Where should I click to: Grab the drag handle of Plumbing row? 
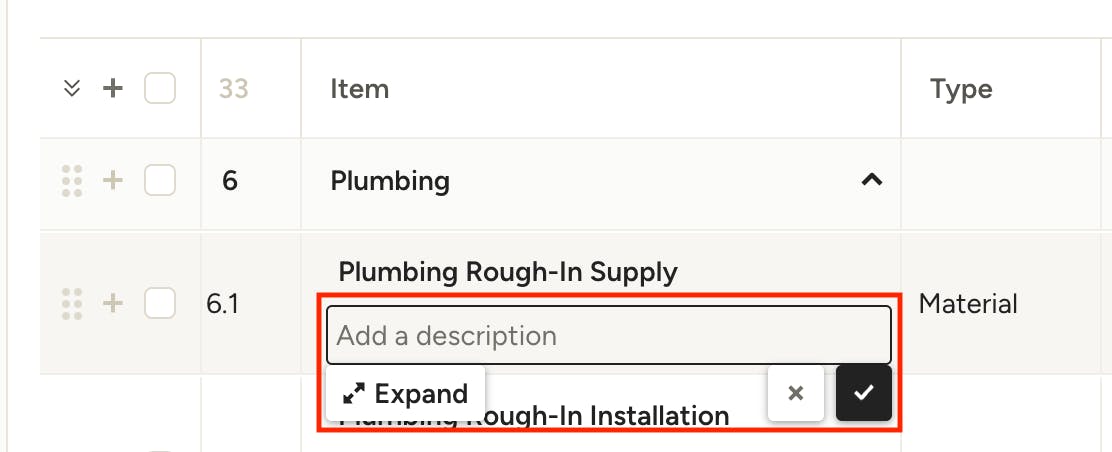point(72,181)
